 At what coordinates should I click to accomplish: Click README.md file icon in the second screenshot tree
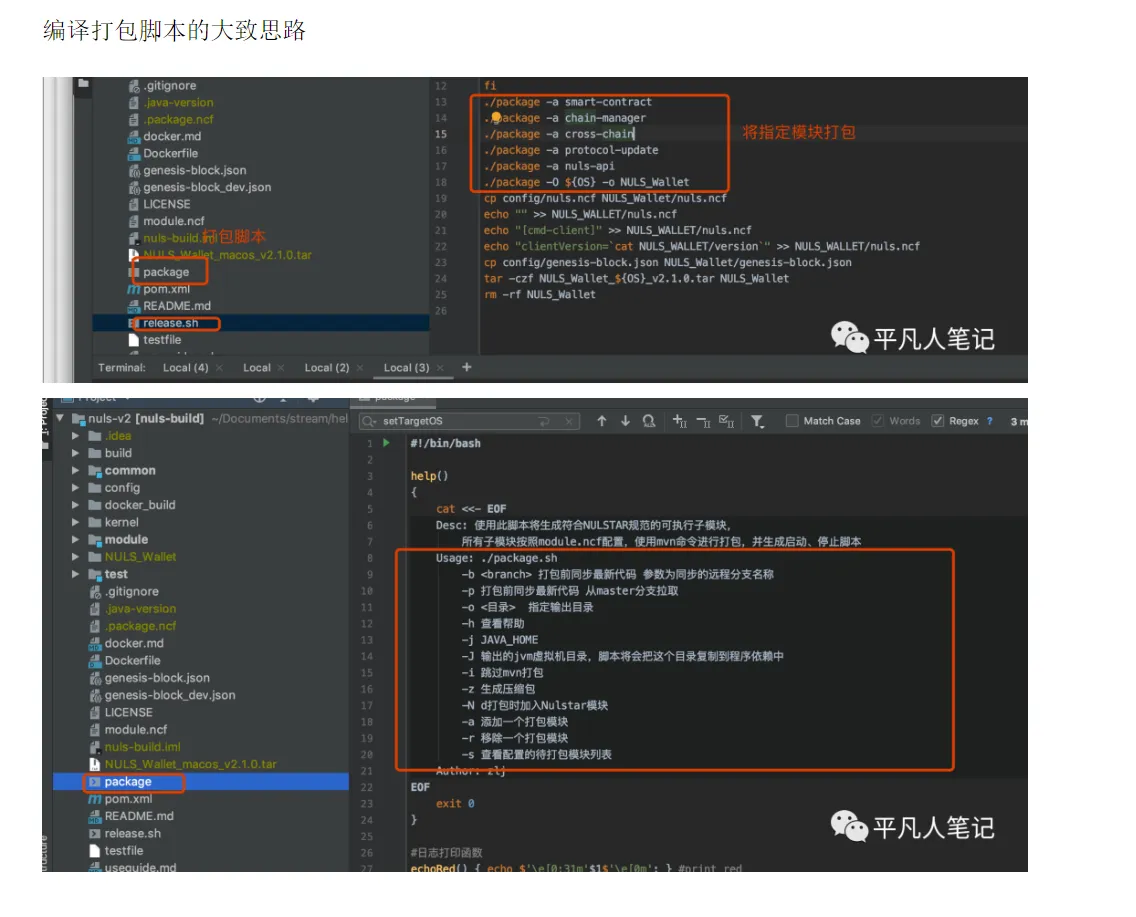(x=95, y=816)
